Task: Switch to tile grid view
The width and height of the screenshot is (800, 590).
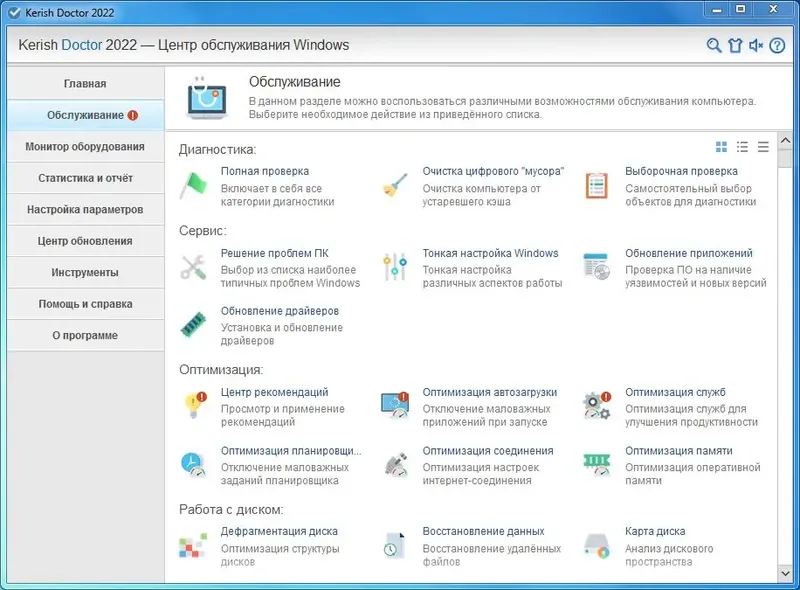Action: pyautogui.click(x=721, y=147)
